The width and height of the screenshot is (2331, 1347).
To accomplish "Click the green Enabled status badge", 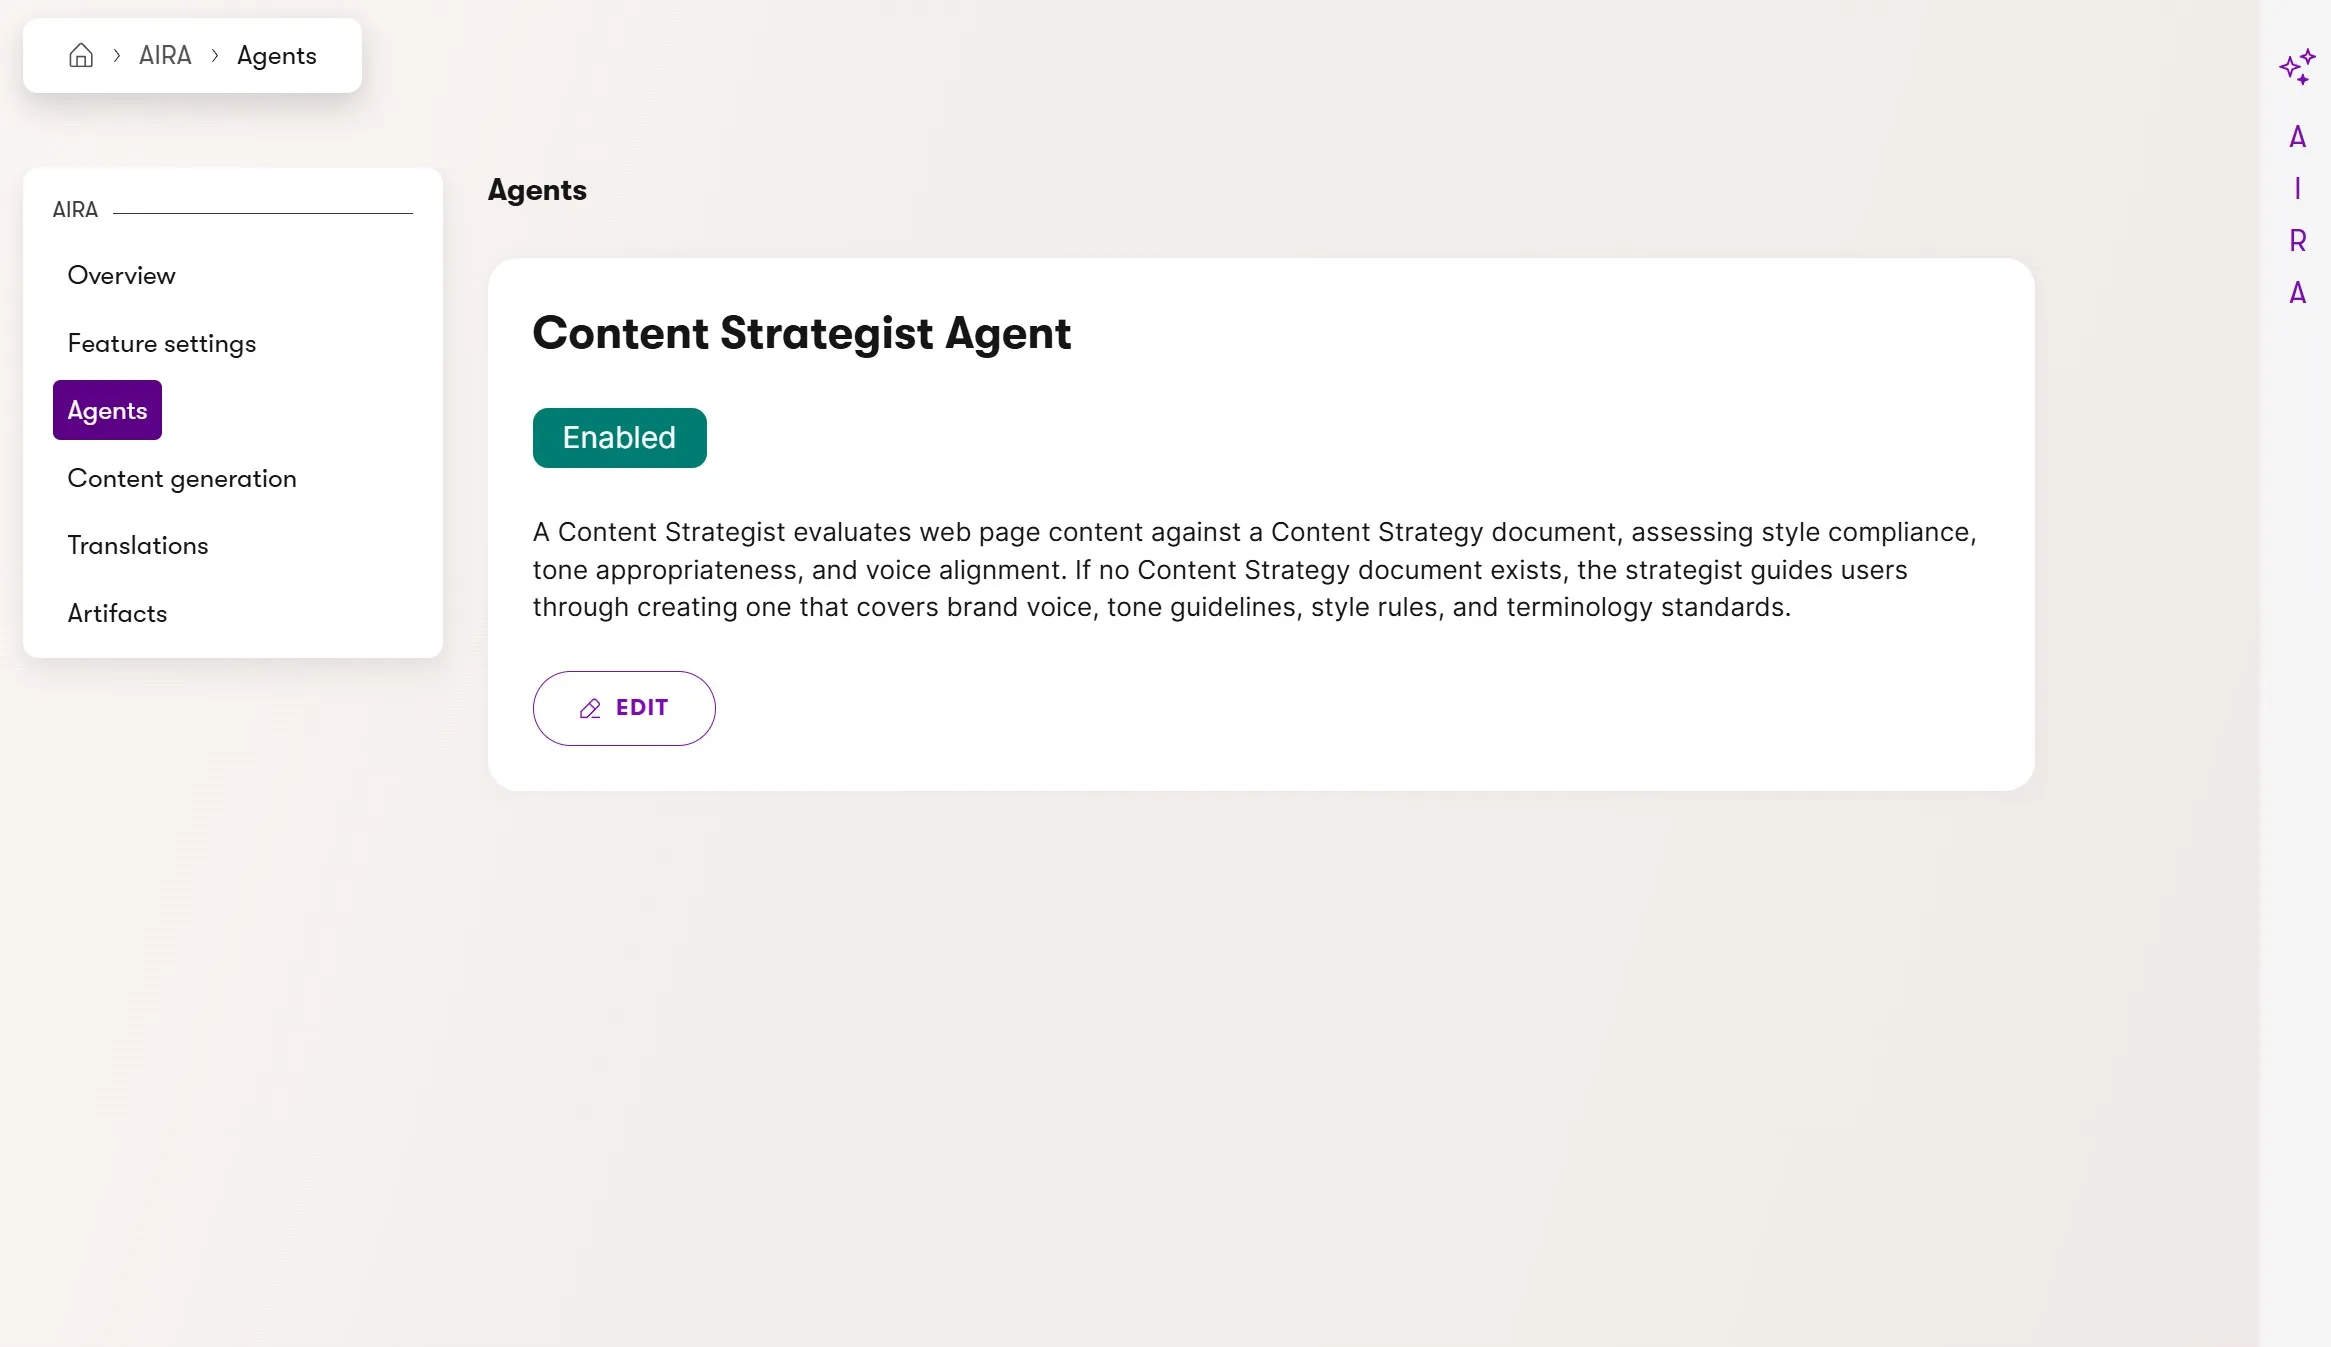I will (x=619, y=438).
